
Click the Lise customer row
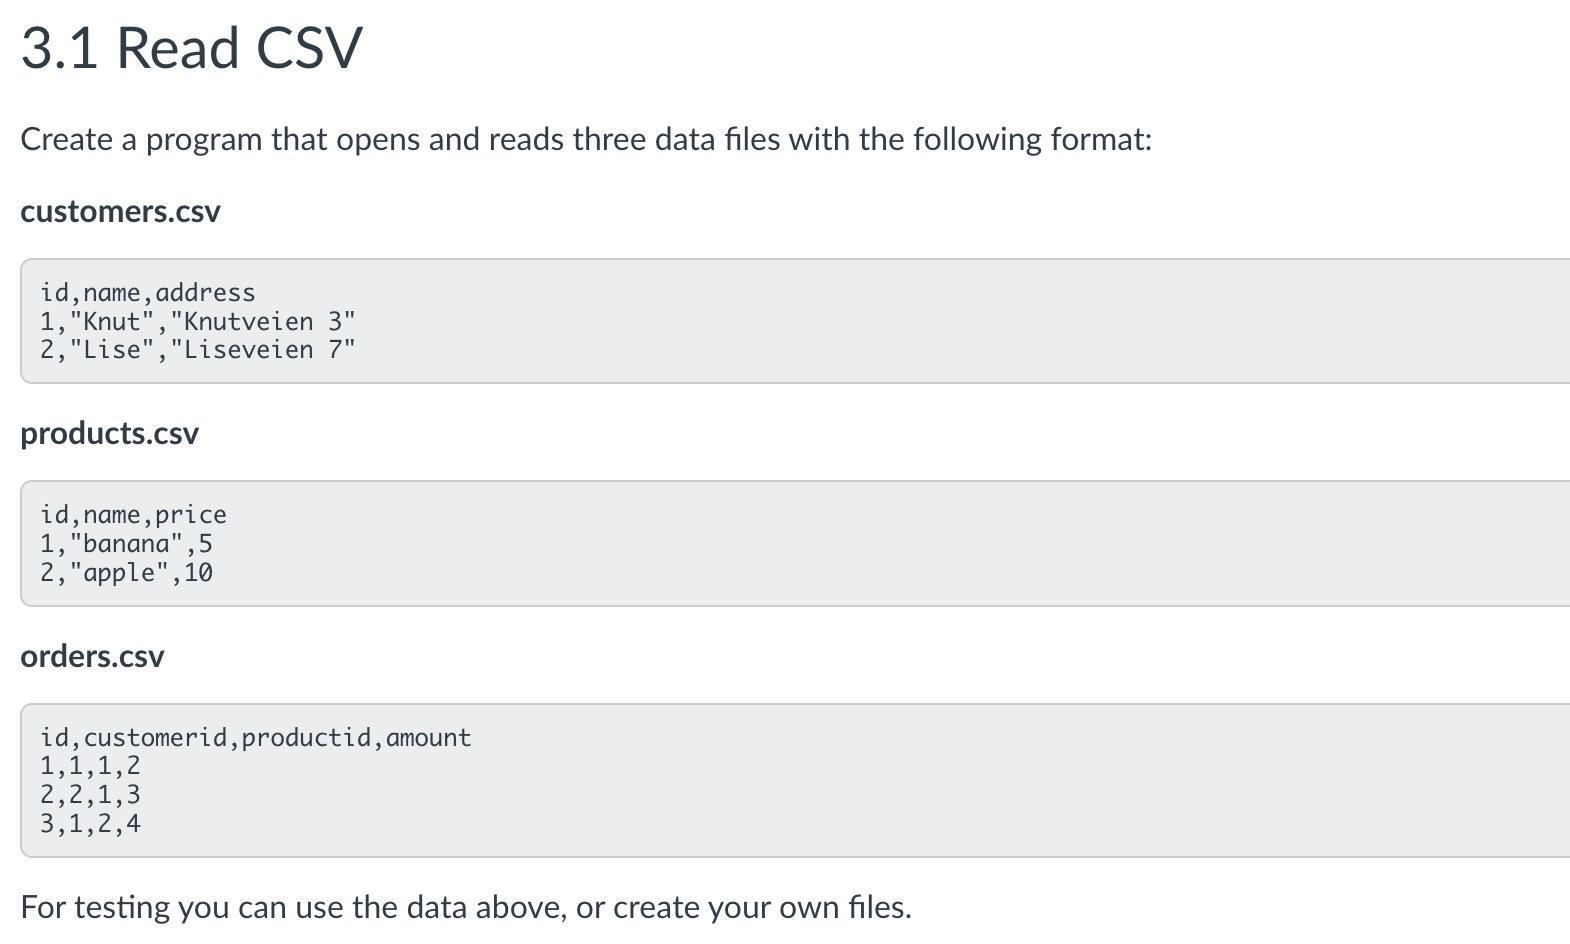click(x=198, y=350)
